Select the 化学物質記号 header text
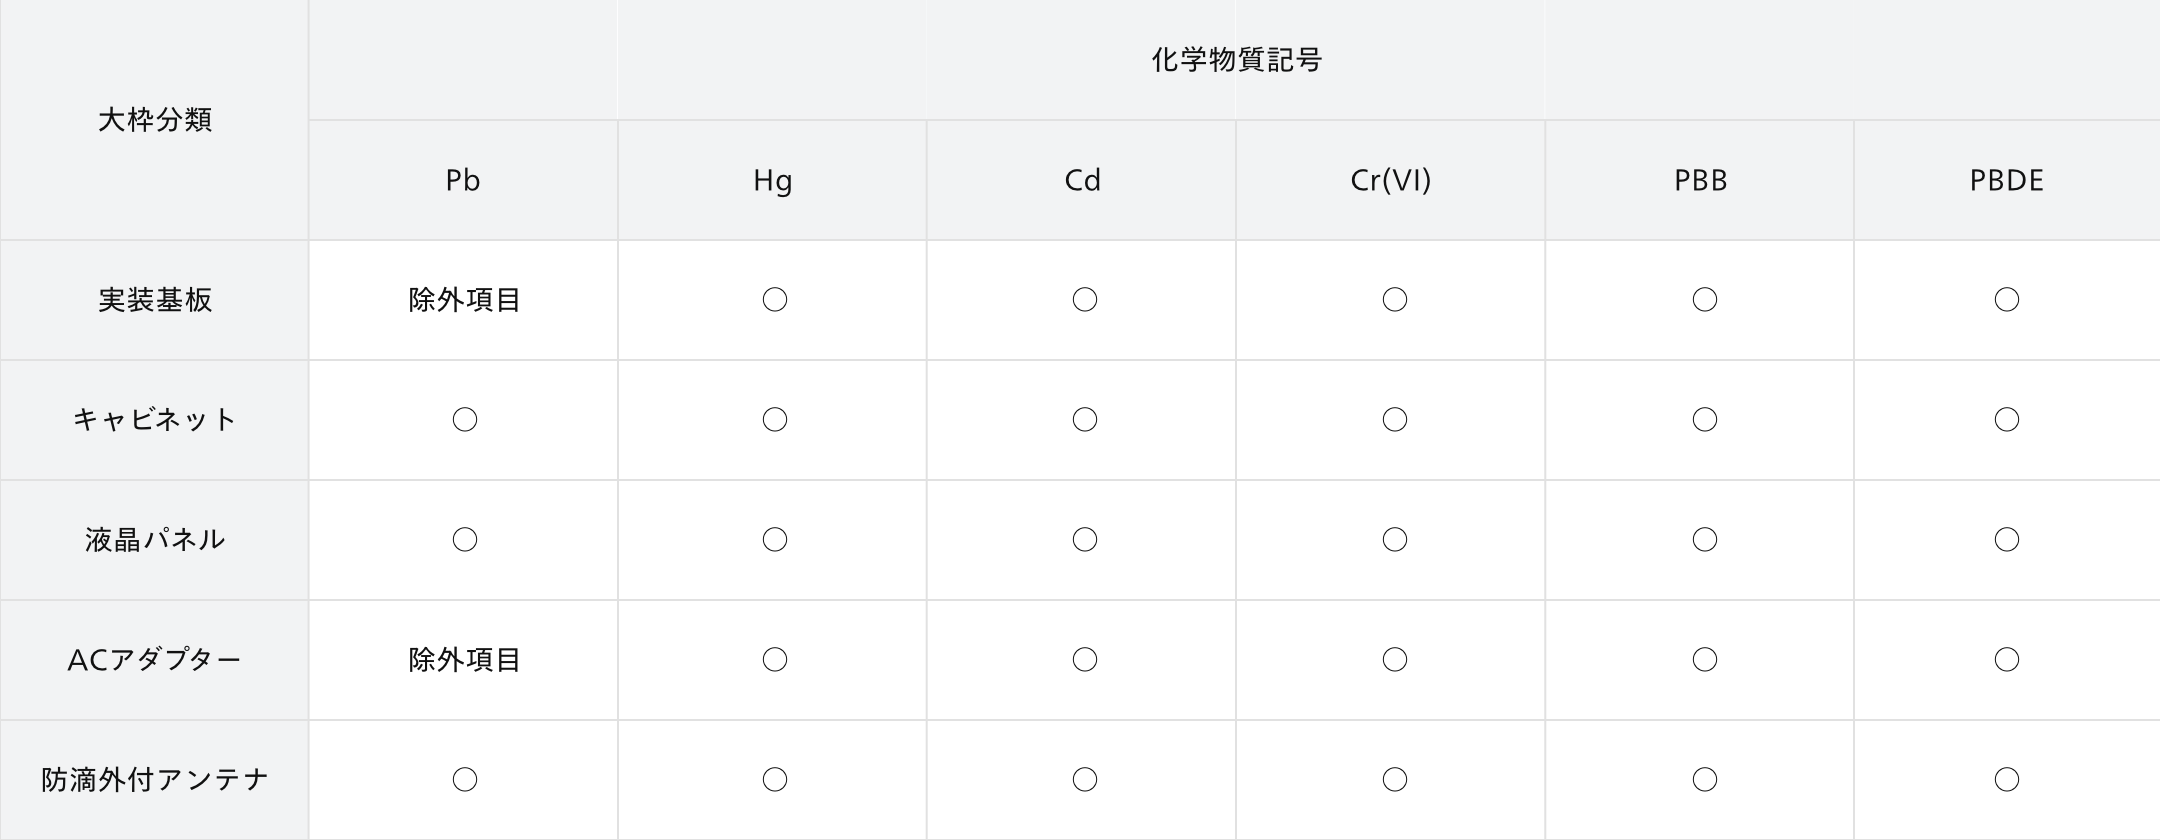 point(1237,60)
